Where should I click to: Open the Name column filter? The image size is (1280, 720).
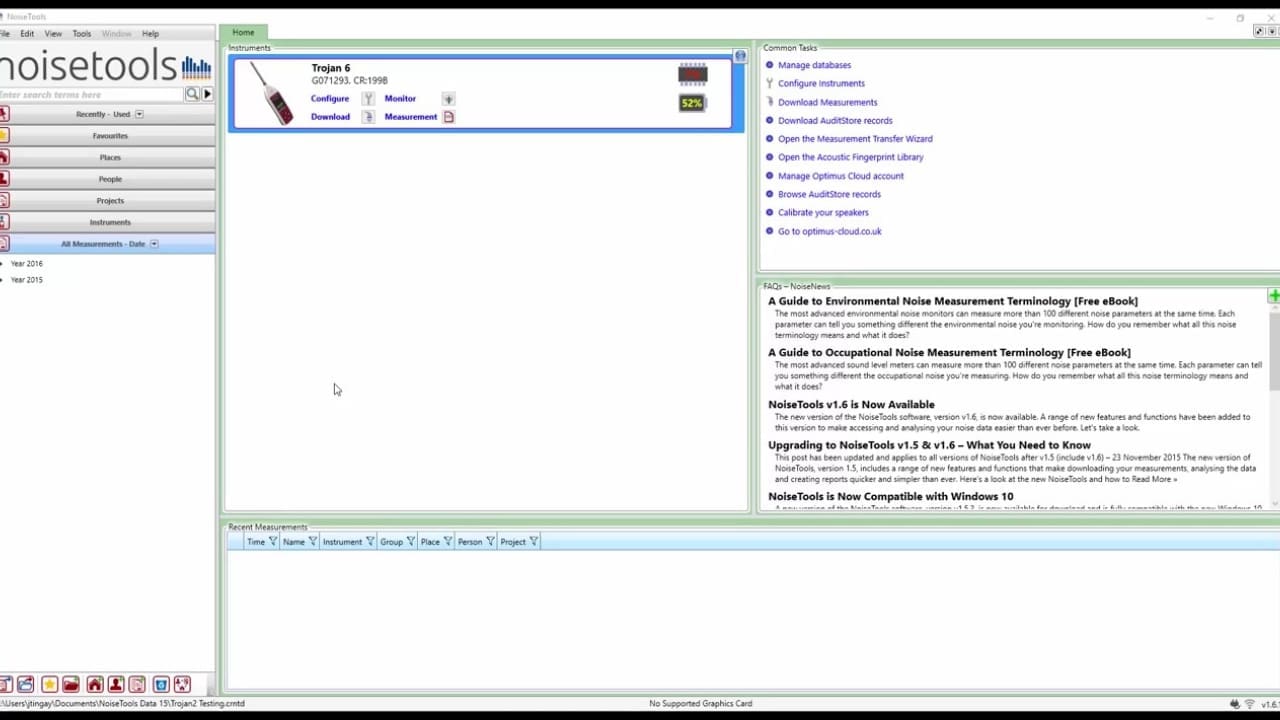312,542
